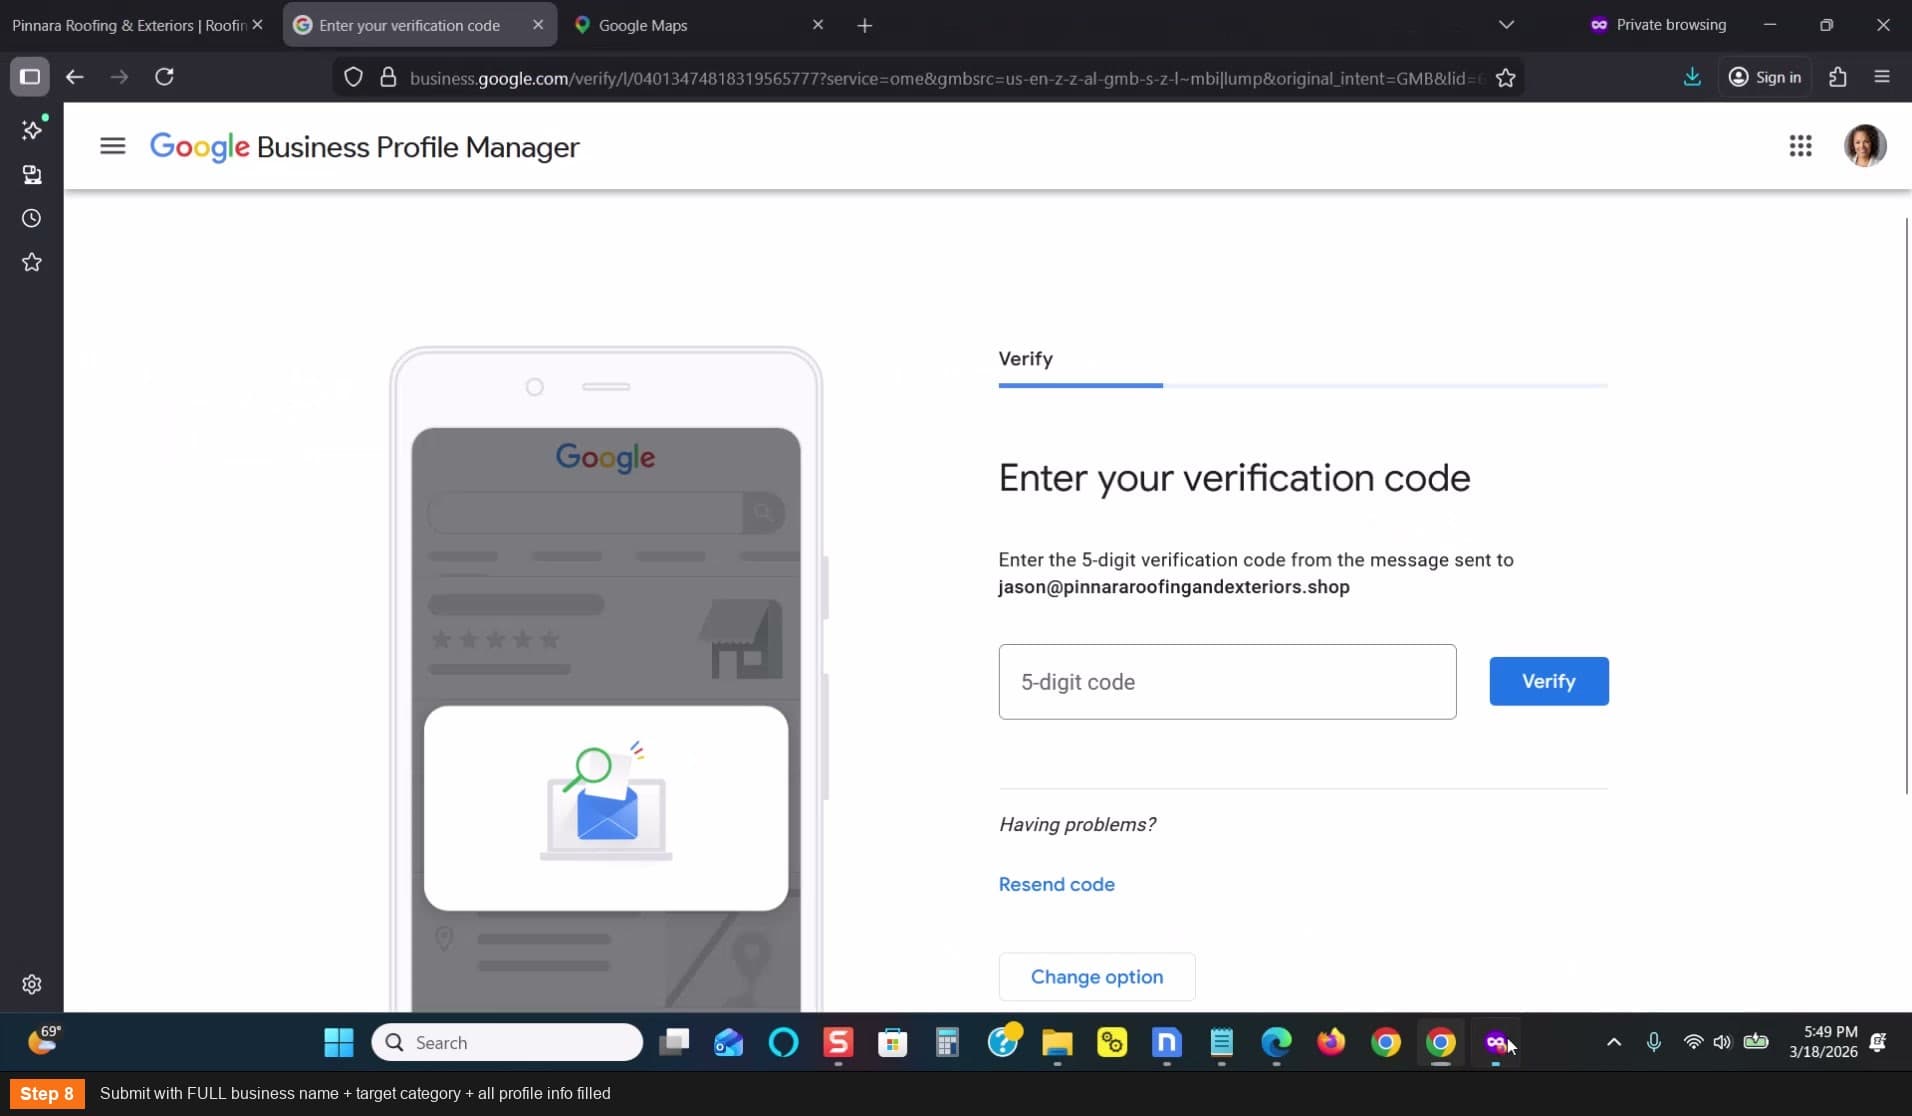1912x1116 pixels.
Task: Click the Resend code link
Action: click(x=1056, y=884)
